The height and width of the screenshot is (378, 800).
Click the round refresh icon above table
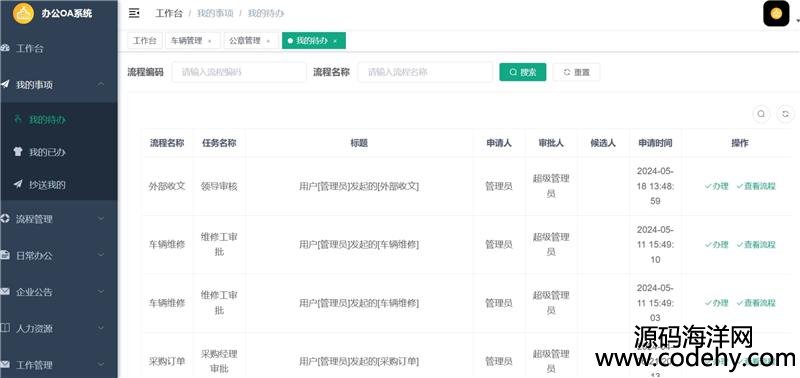point(785,114)
